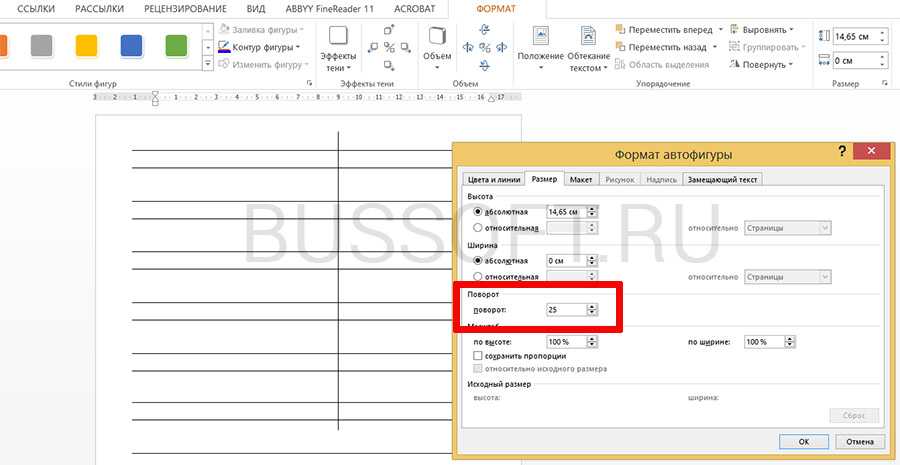
Task: Switch to the Цвета и линии tab
Action: click(x=494, y=180)
